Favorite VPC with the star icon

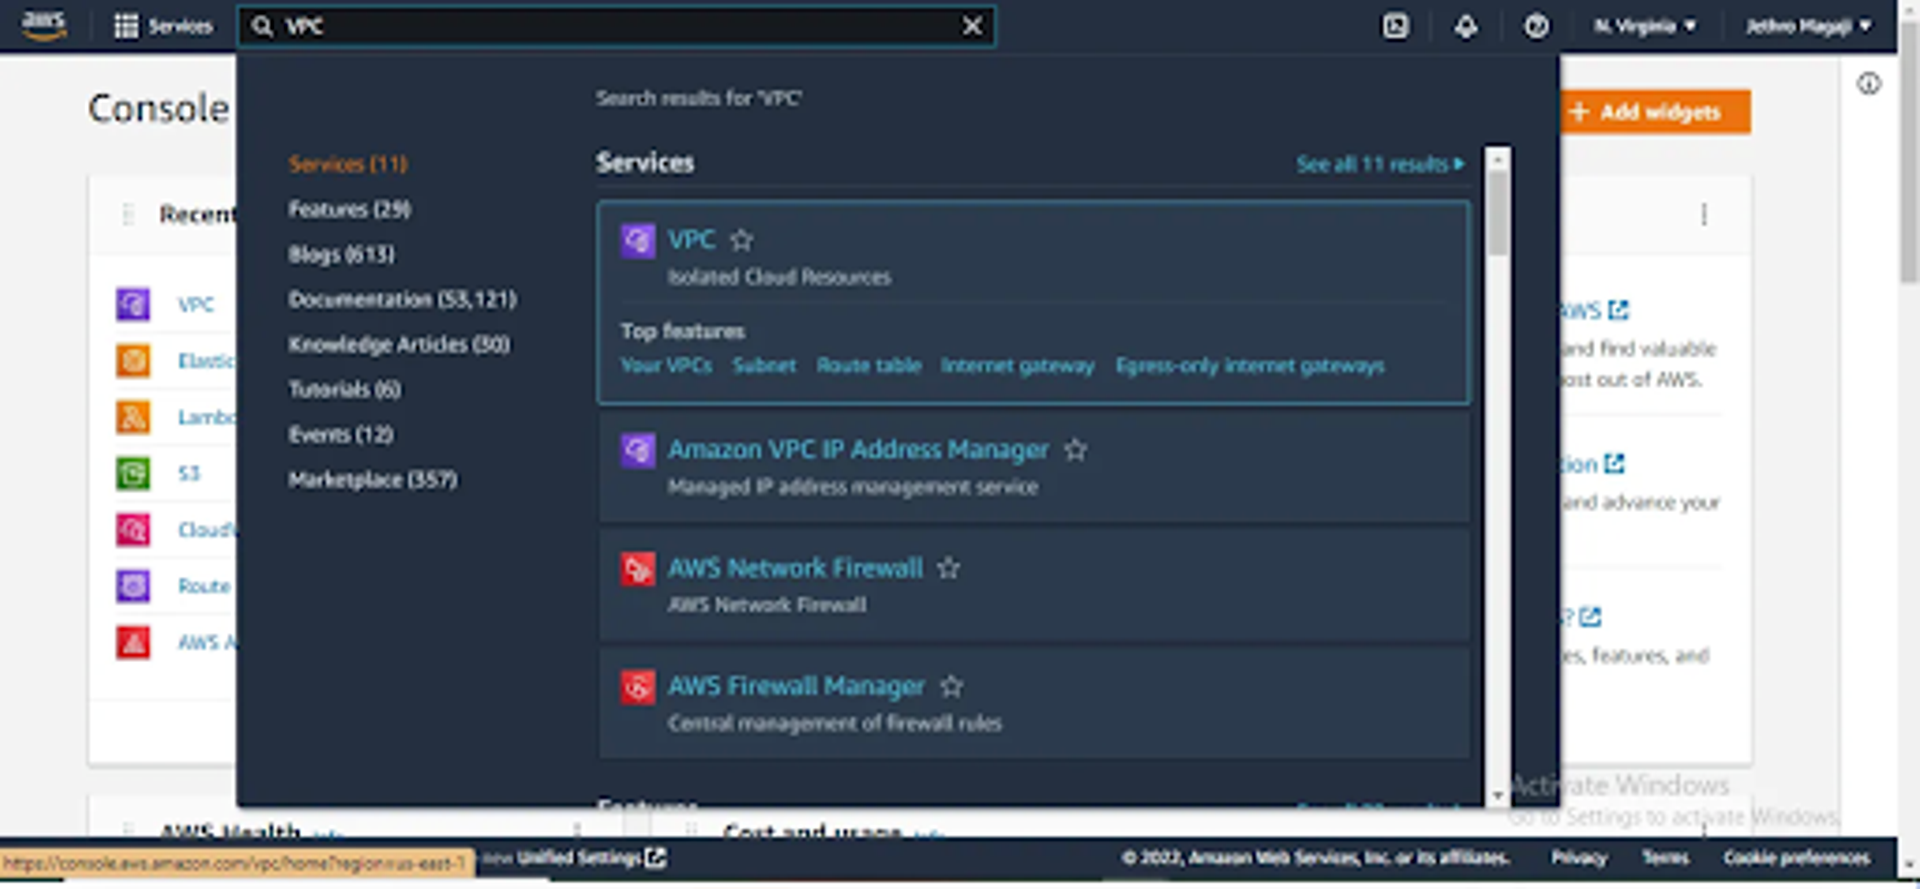click(x=741, y=240)
